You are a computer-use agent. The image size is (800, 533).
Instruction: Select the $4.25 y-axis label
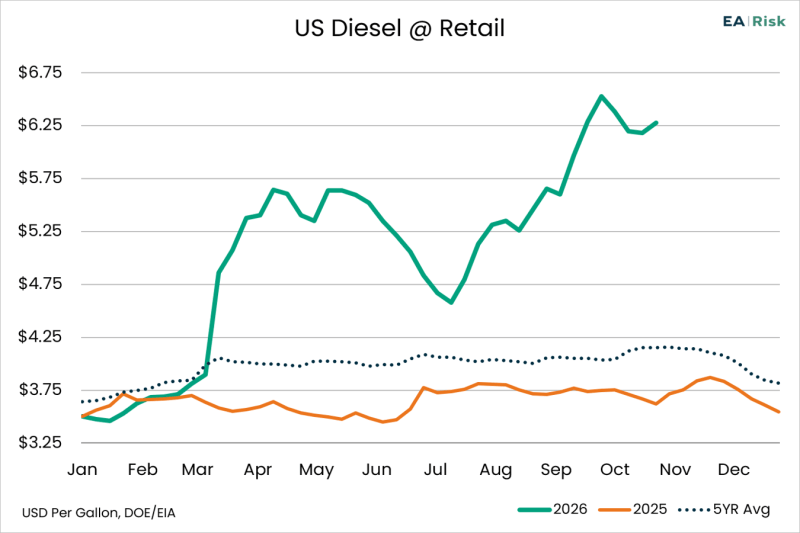pyautogui.click(x=40, y=336)
